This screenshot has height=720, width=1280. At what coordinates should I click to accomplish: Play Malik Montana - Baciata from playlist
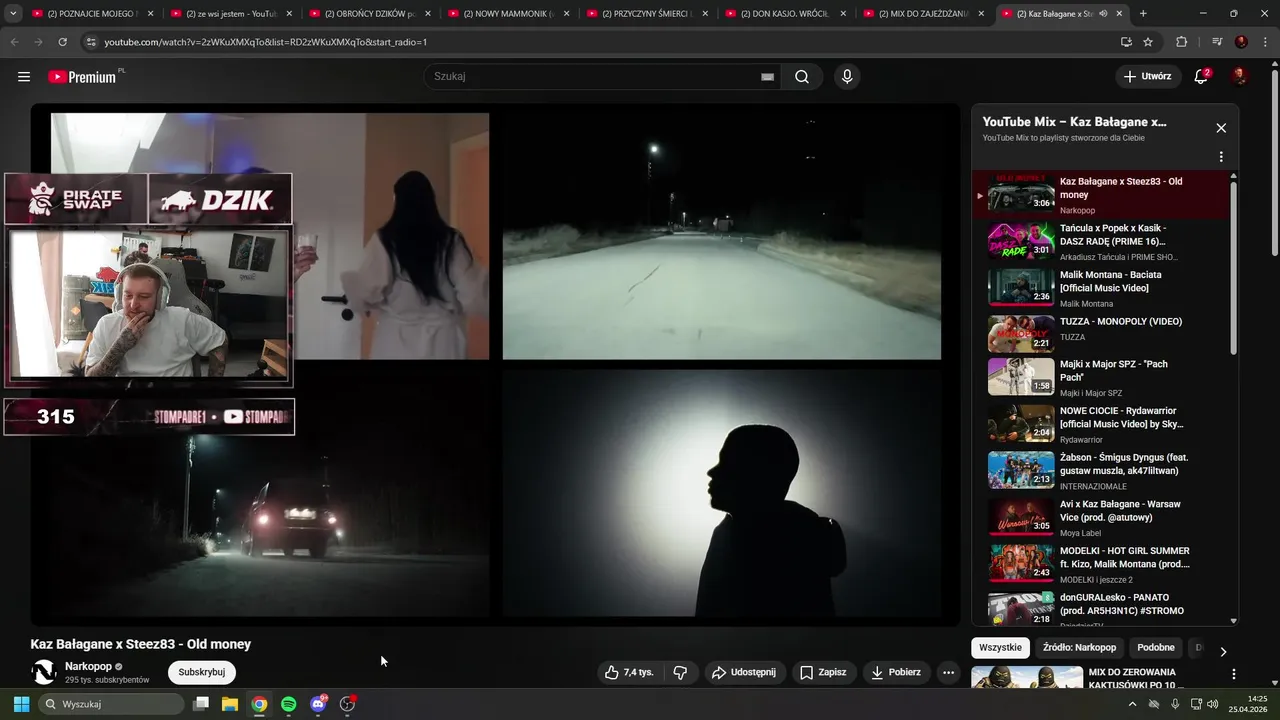[1098, 288]
